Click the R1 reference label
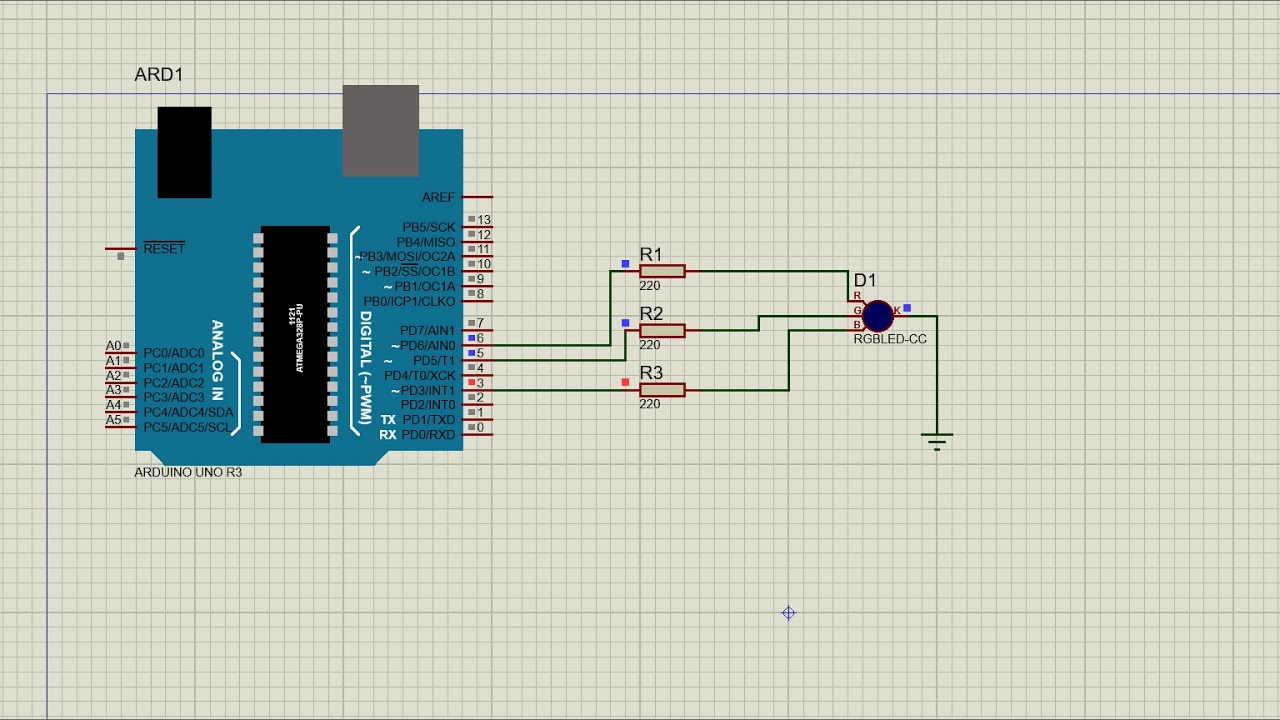 coord(651,255)
